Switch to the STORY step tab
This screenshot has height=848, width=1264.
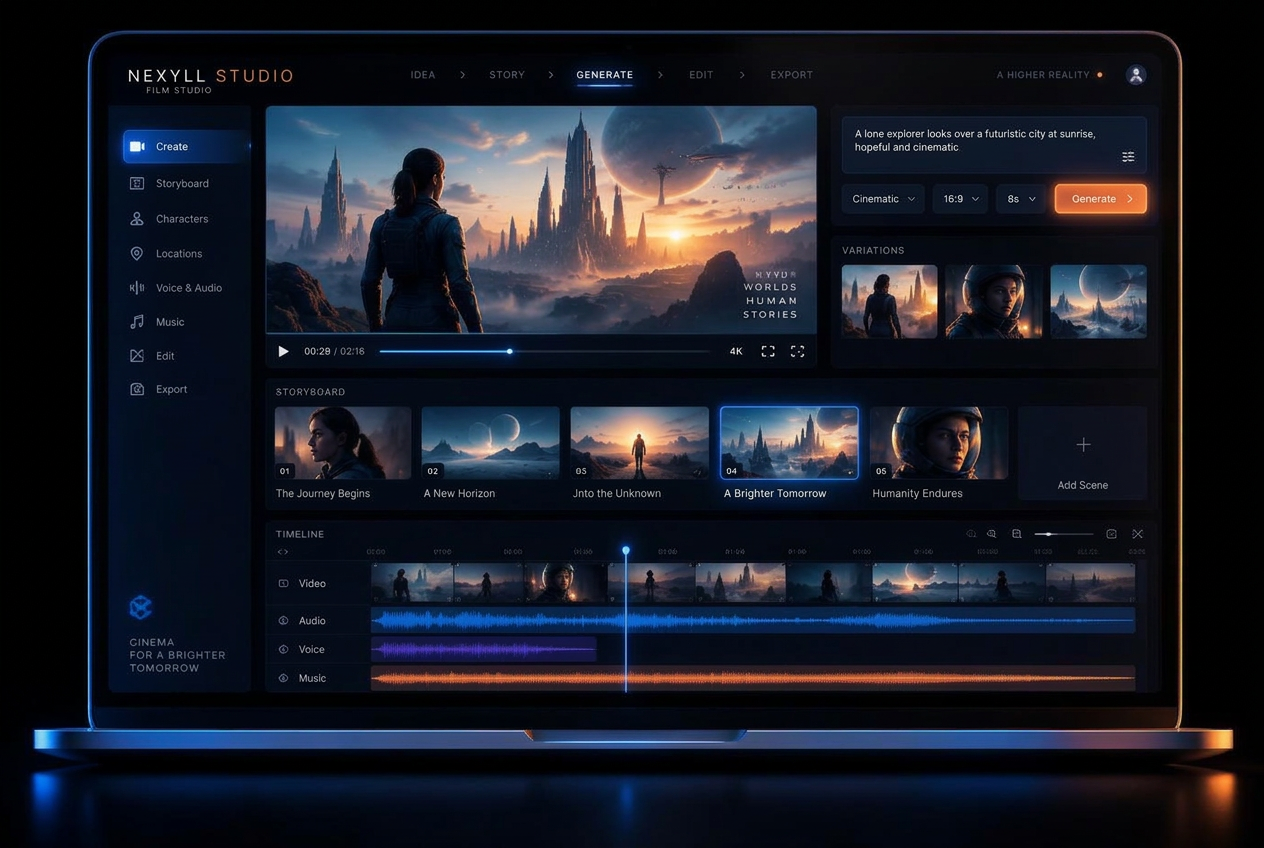[507, 75]
